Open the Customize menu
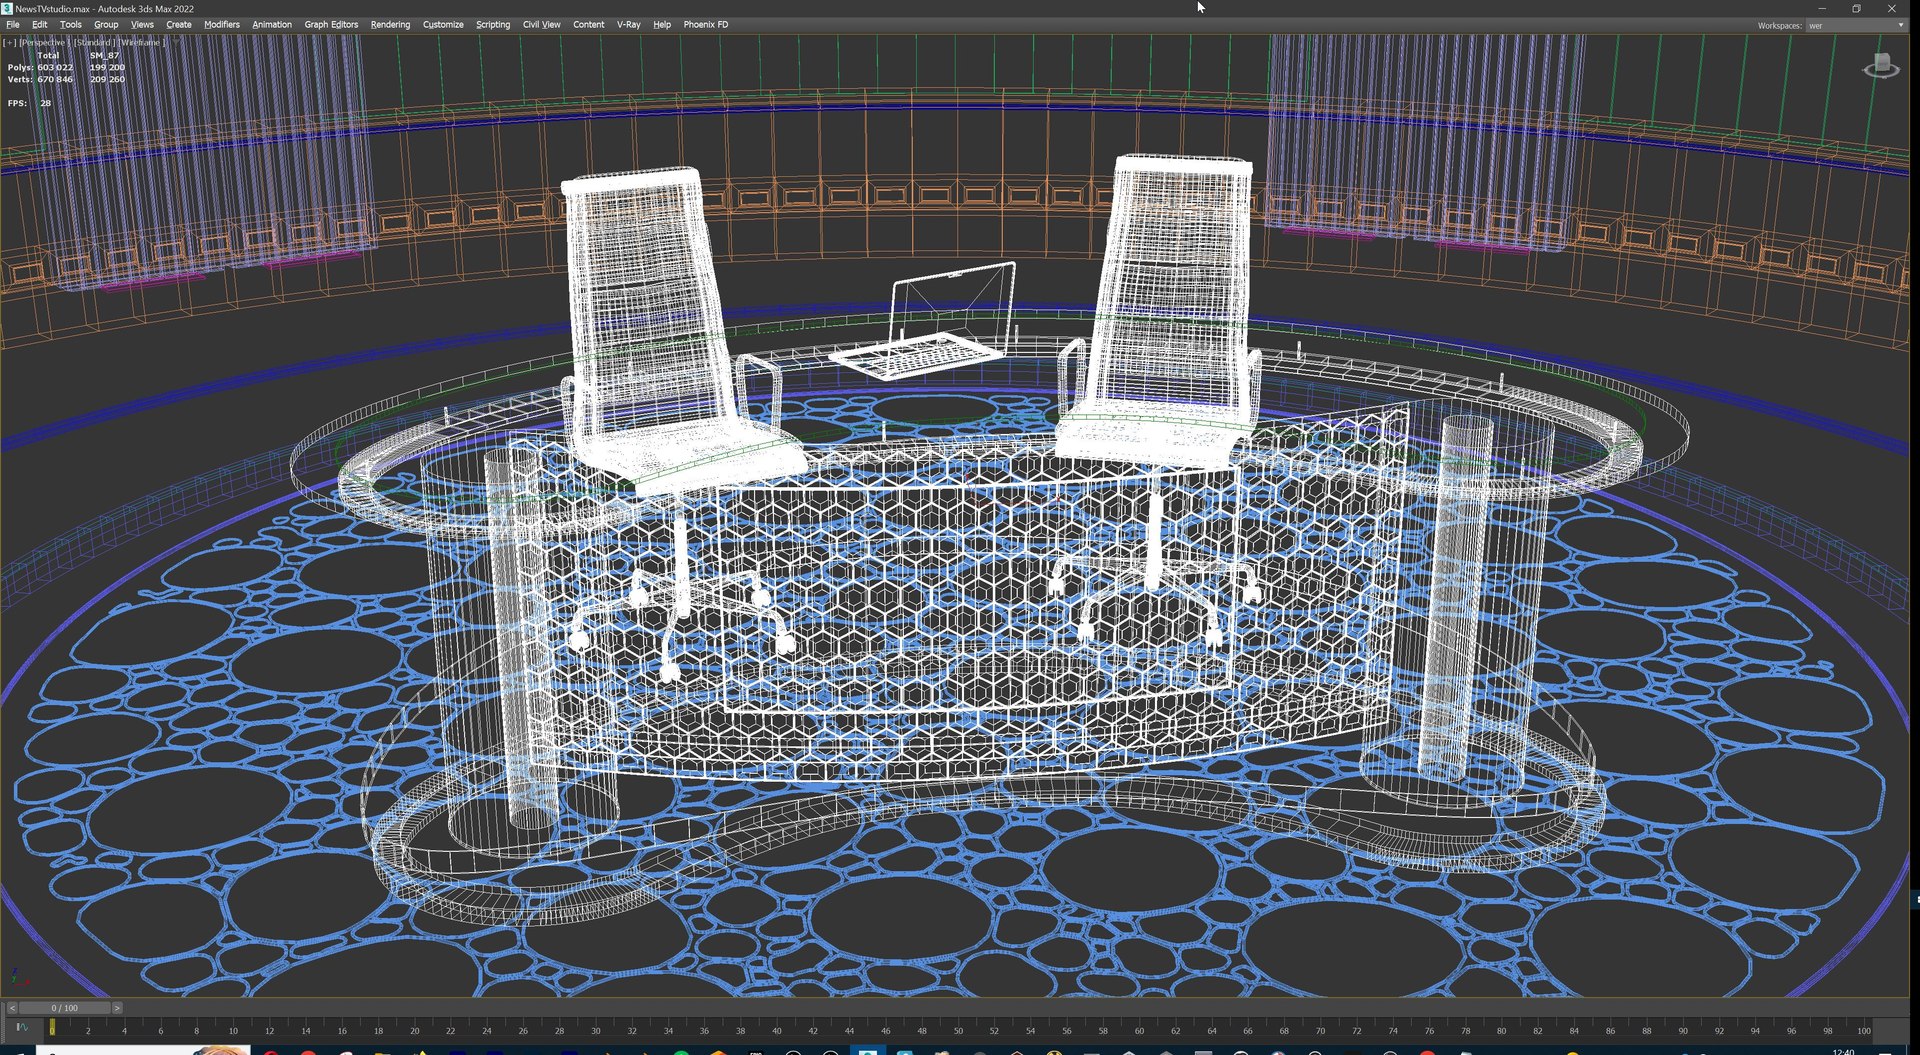The image size is (1920, 1055). tap(443, 24)
